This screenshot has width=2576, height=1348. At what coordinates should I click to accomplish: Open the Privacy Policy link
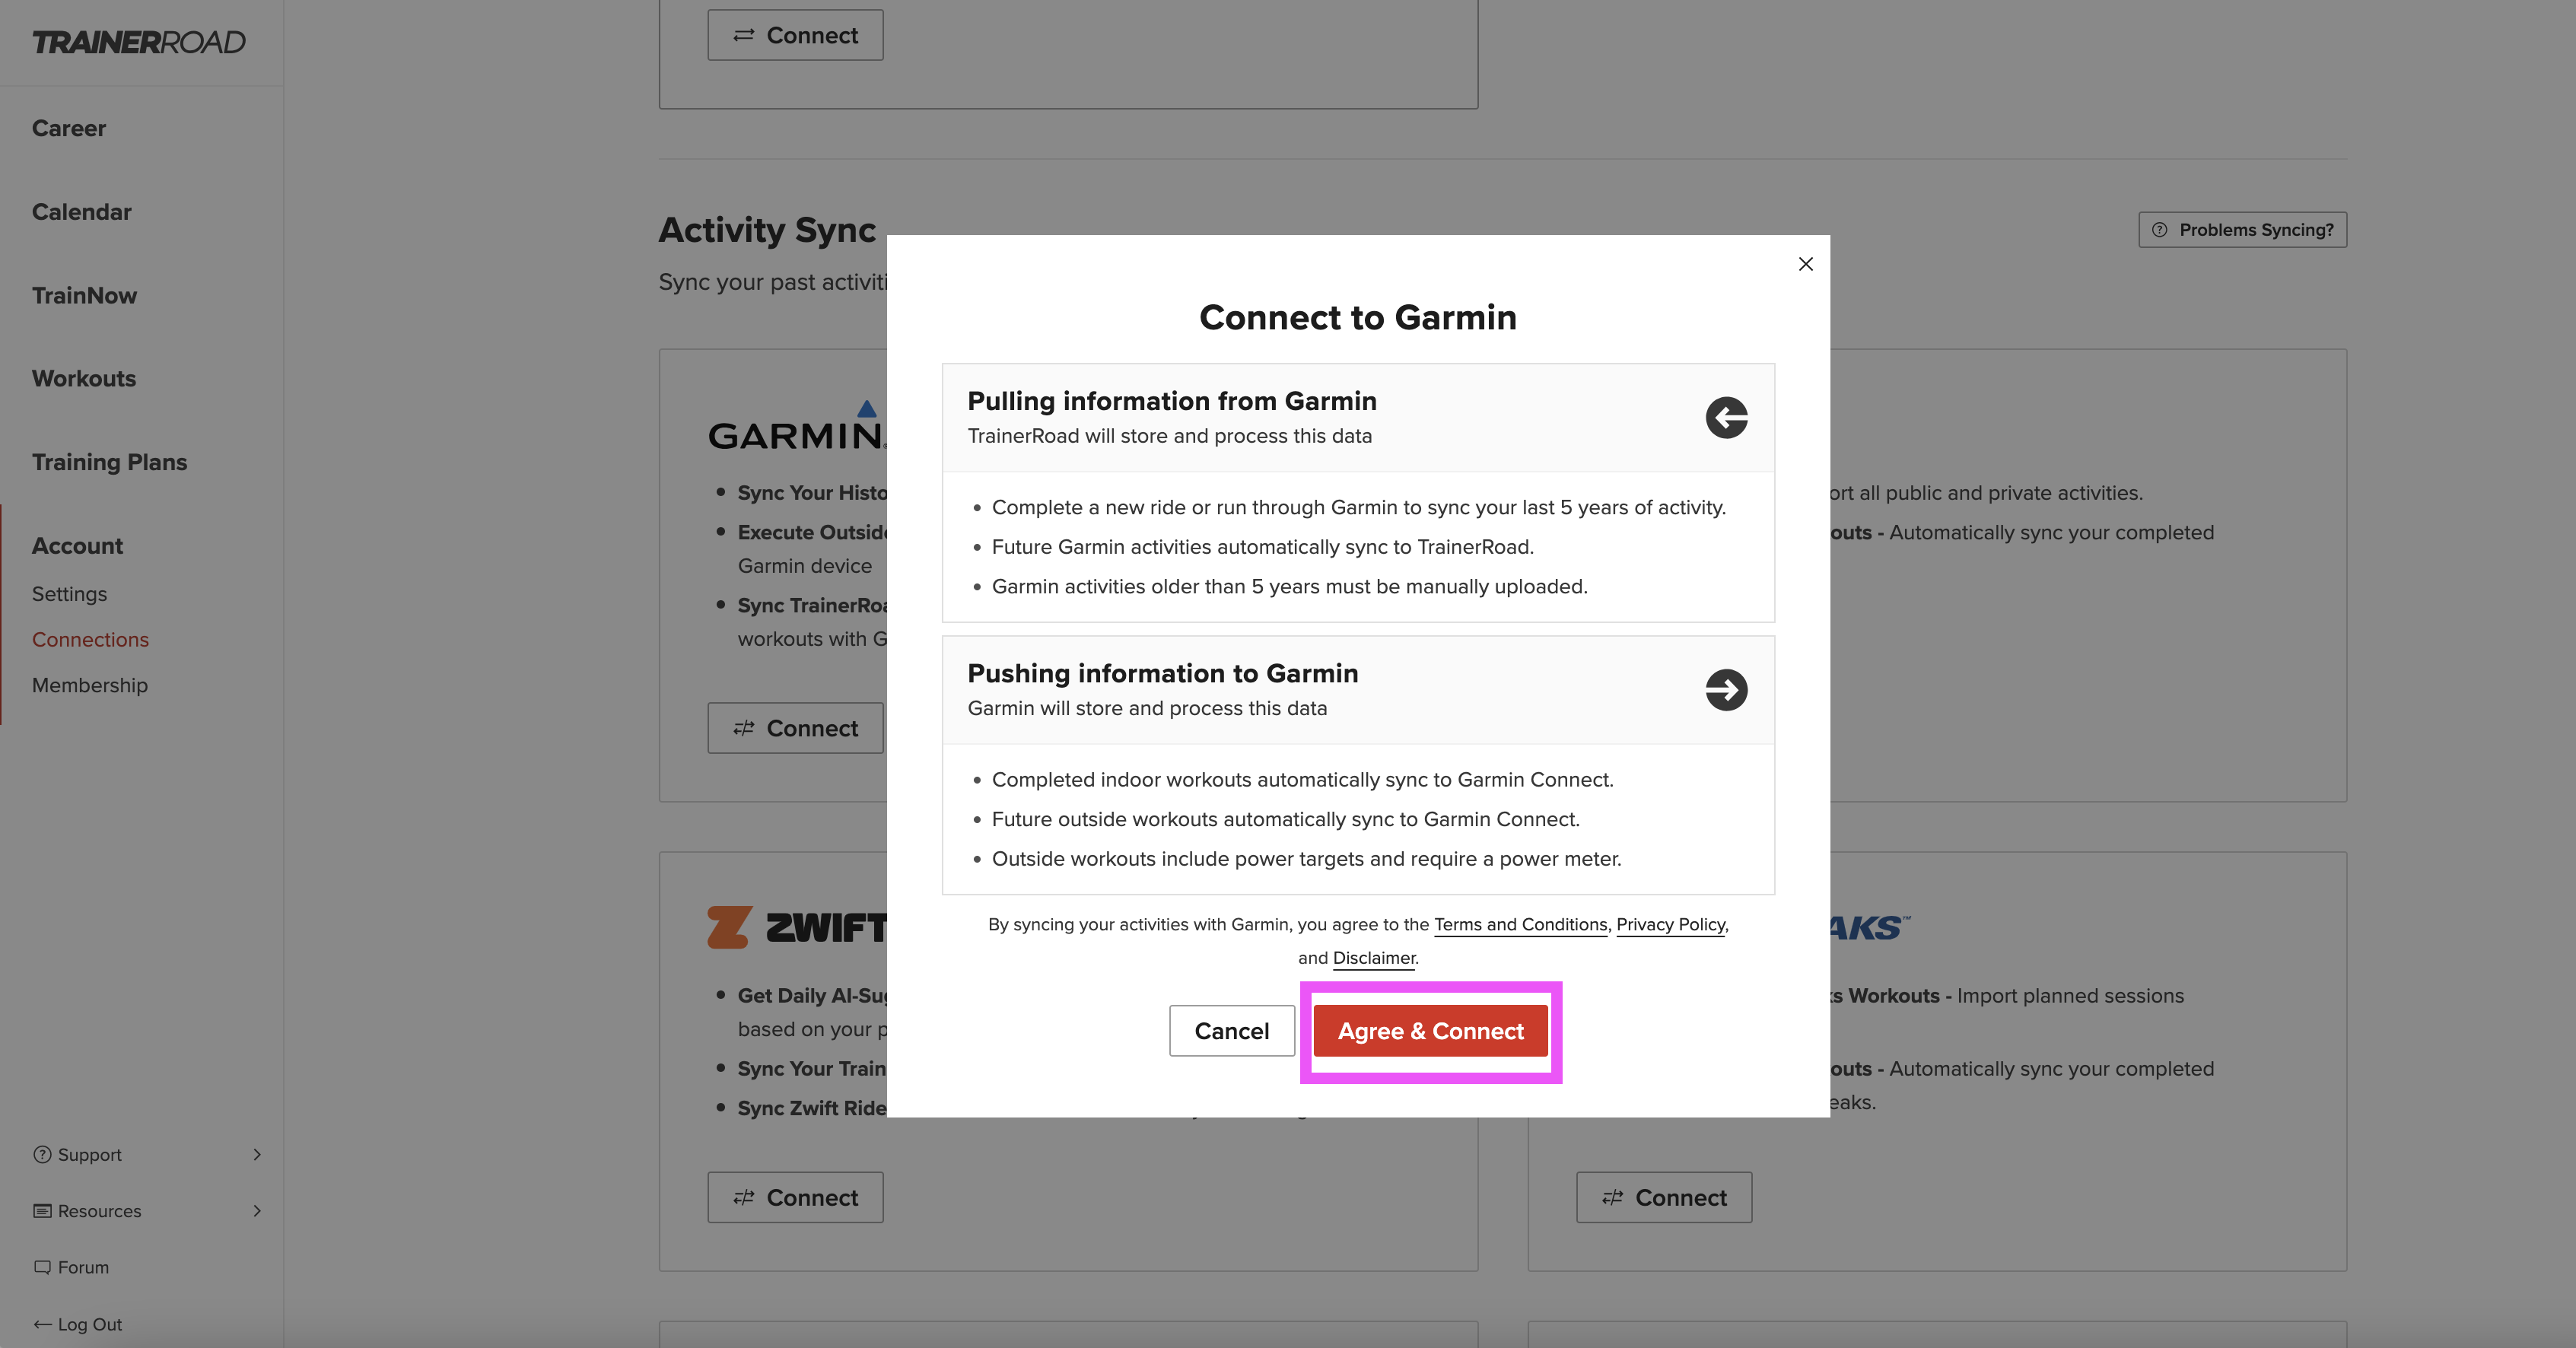pyautogui.click(x=1670, y=925)
